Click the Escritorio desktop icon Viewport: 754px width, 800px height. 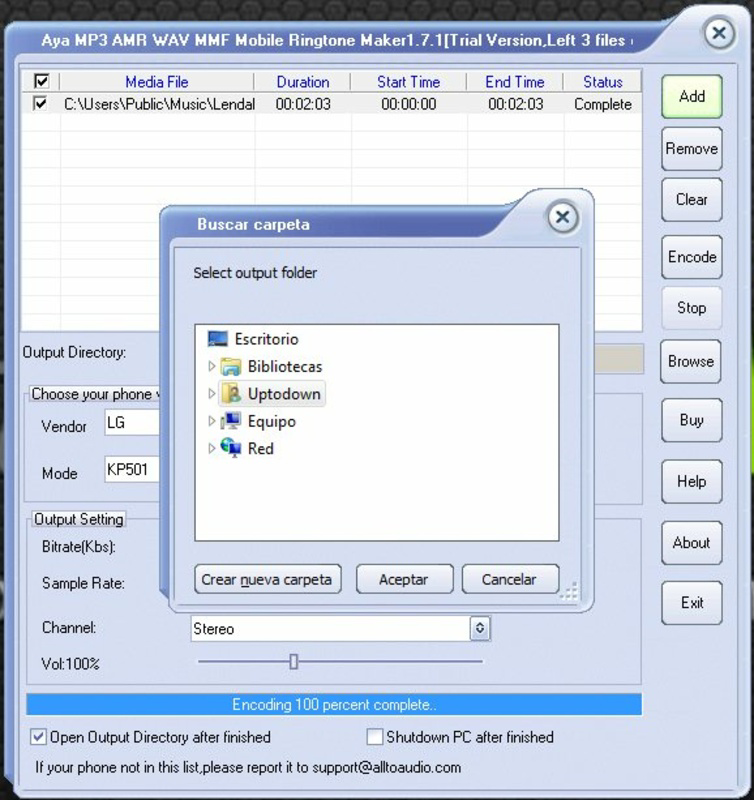pyautogui.click(x=217, y=339)
